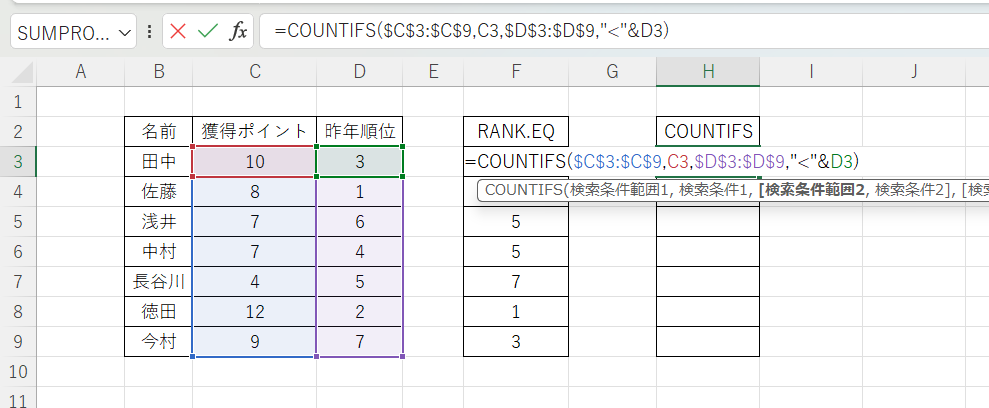This screenshot has height=408, width=989.
Task: Click the Cancel (X) formula button
Action: (x=178, y=31)
